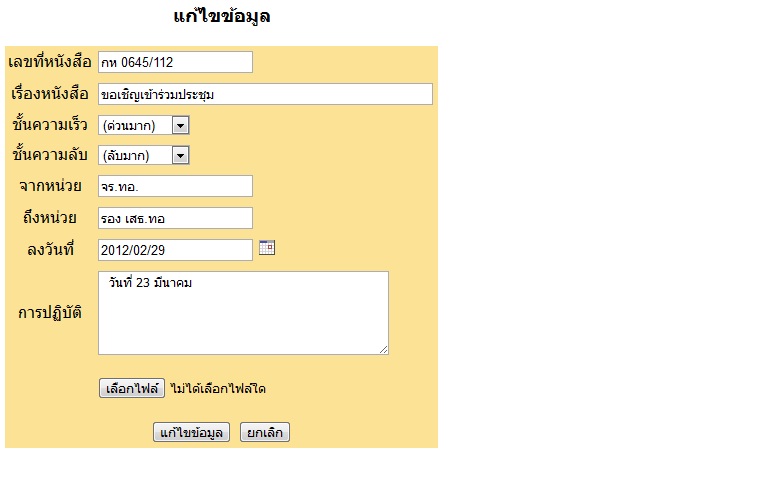768x480 pixels.
Task: Click the เลขที่หนังสือ input field
Action: [x=175, y=62]
